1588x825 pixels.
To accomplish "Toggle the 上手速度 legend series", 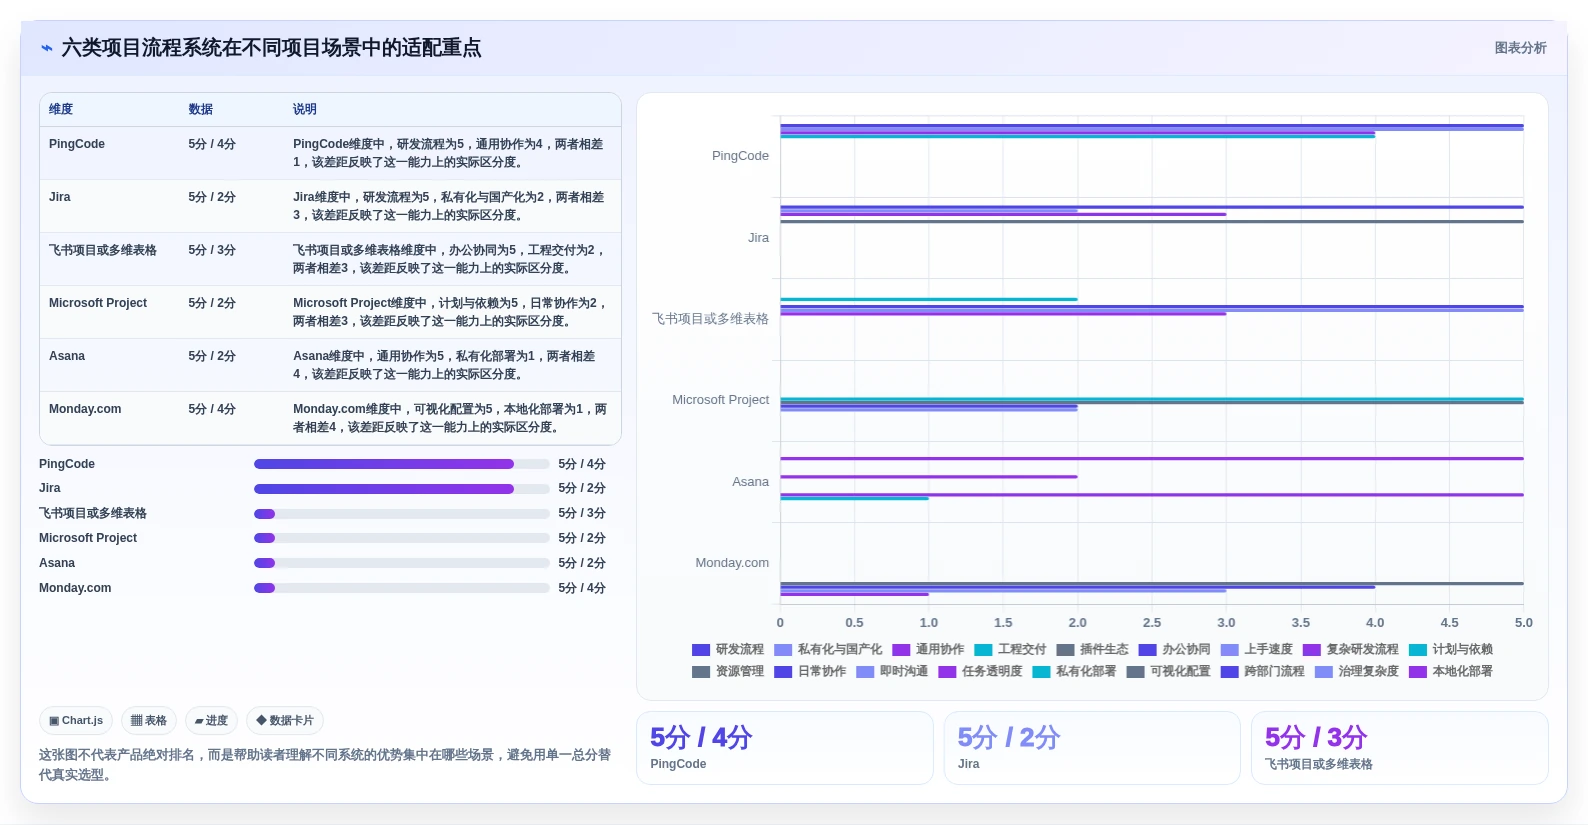I will pyautogui.click(x=1256, y=649).
